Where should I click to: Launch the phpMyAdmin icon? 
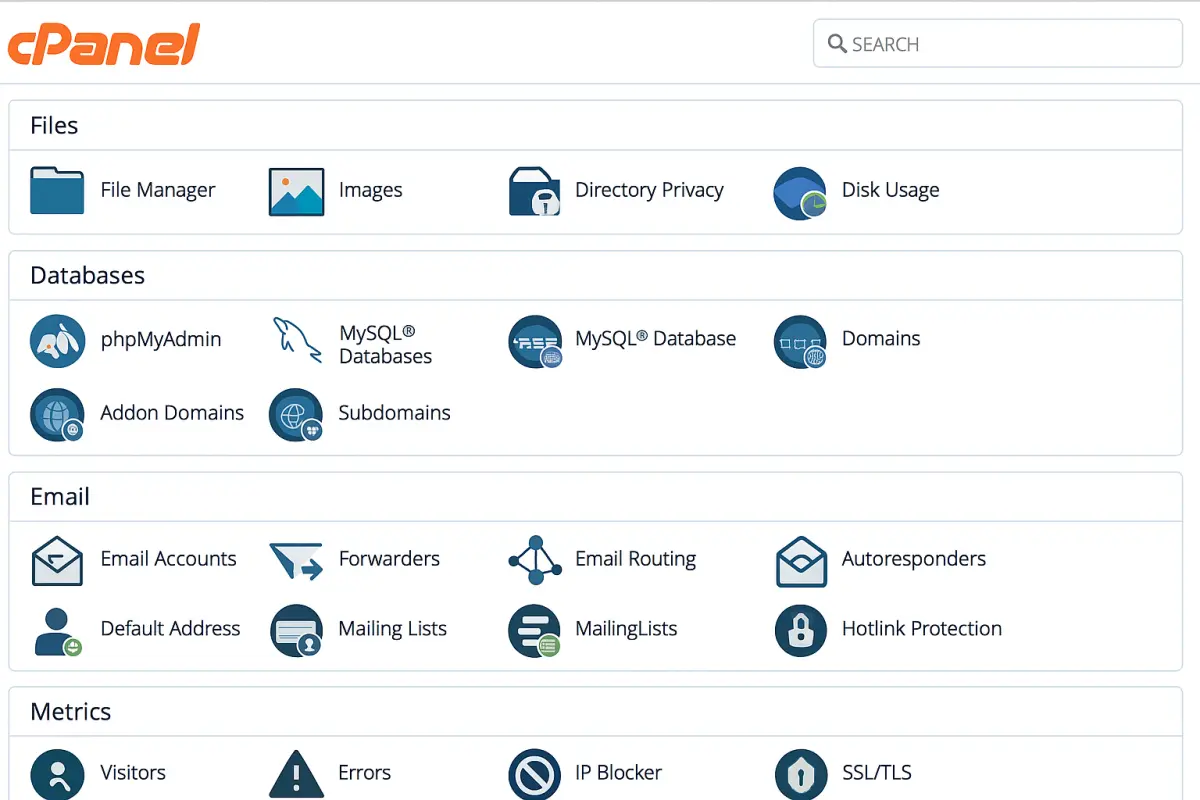click(x=57, y=340)
